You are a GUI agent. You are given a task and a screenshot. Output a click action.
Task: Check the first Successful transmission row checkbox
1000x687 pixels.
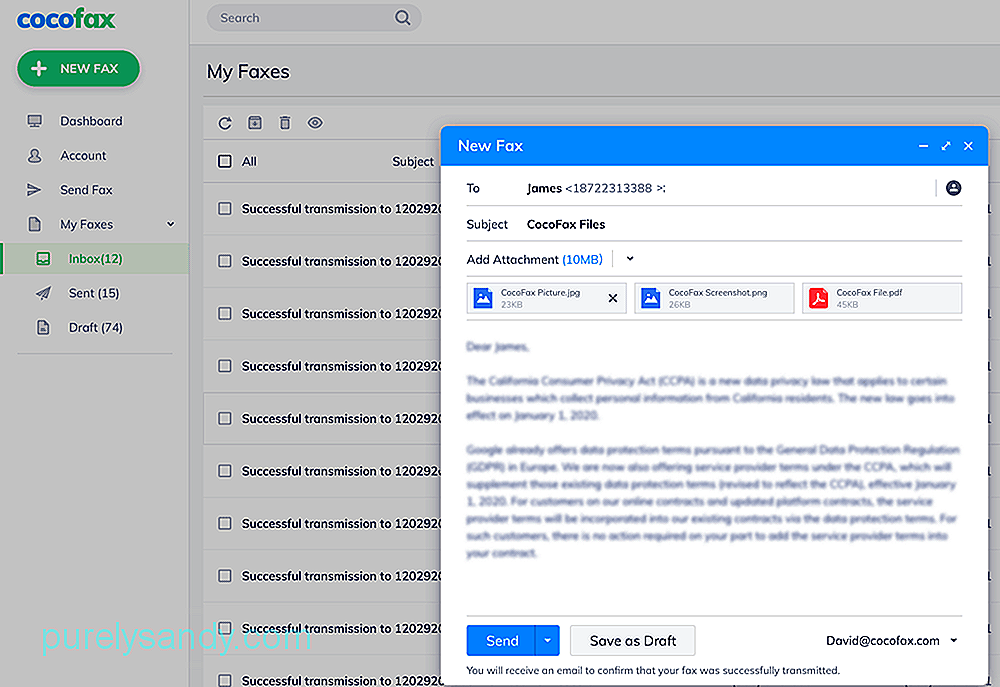pyautogui.click(x=225, y=209)
